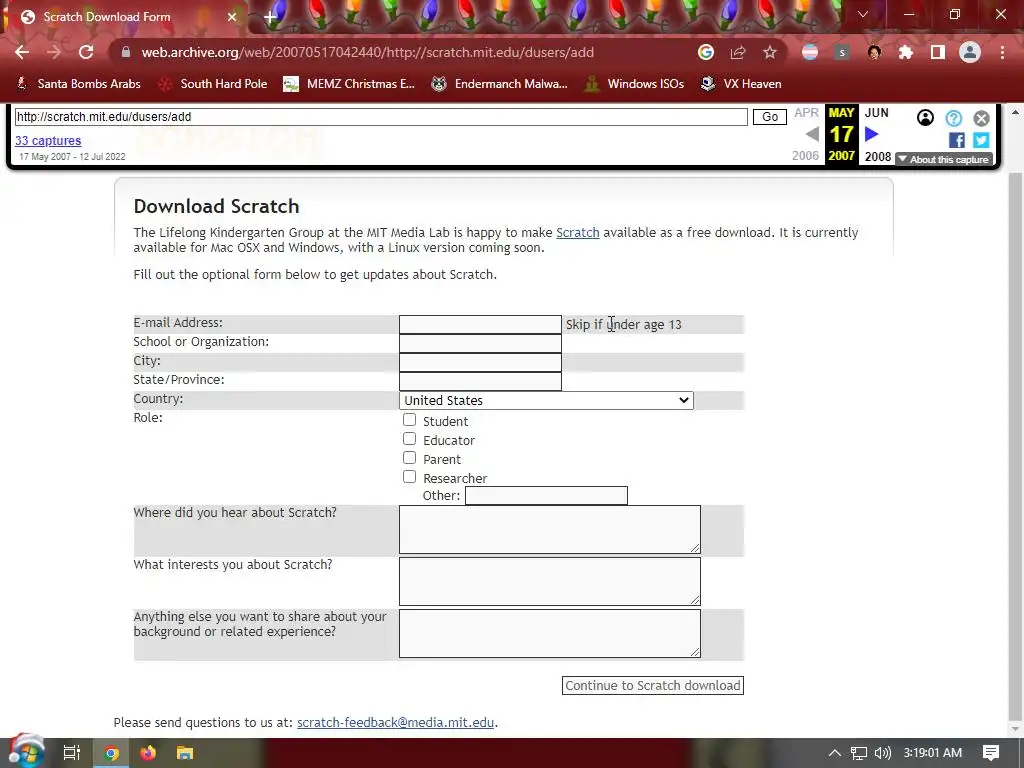Open VX Heaven bookmark

[x=741, y=84]
